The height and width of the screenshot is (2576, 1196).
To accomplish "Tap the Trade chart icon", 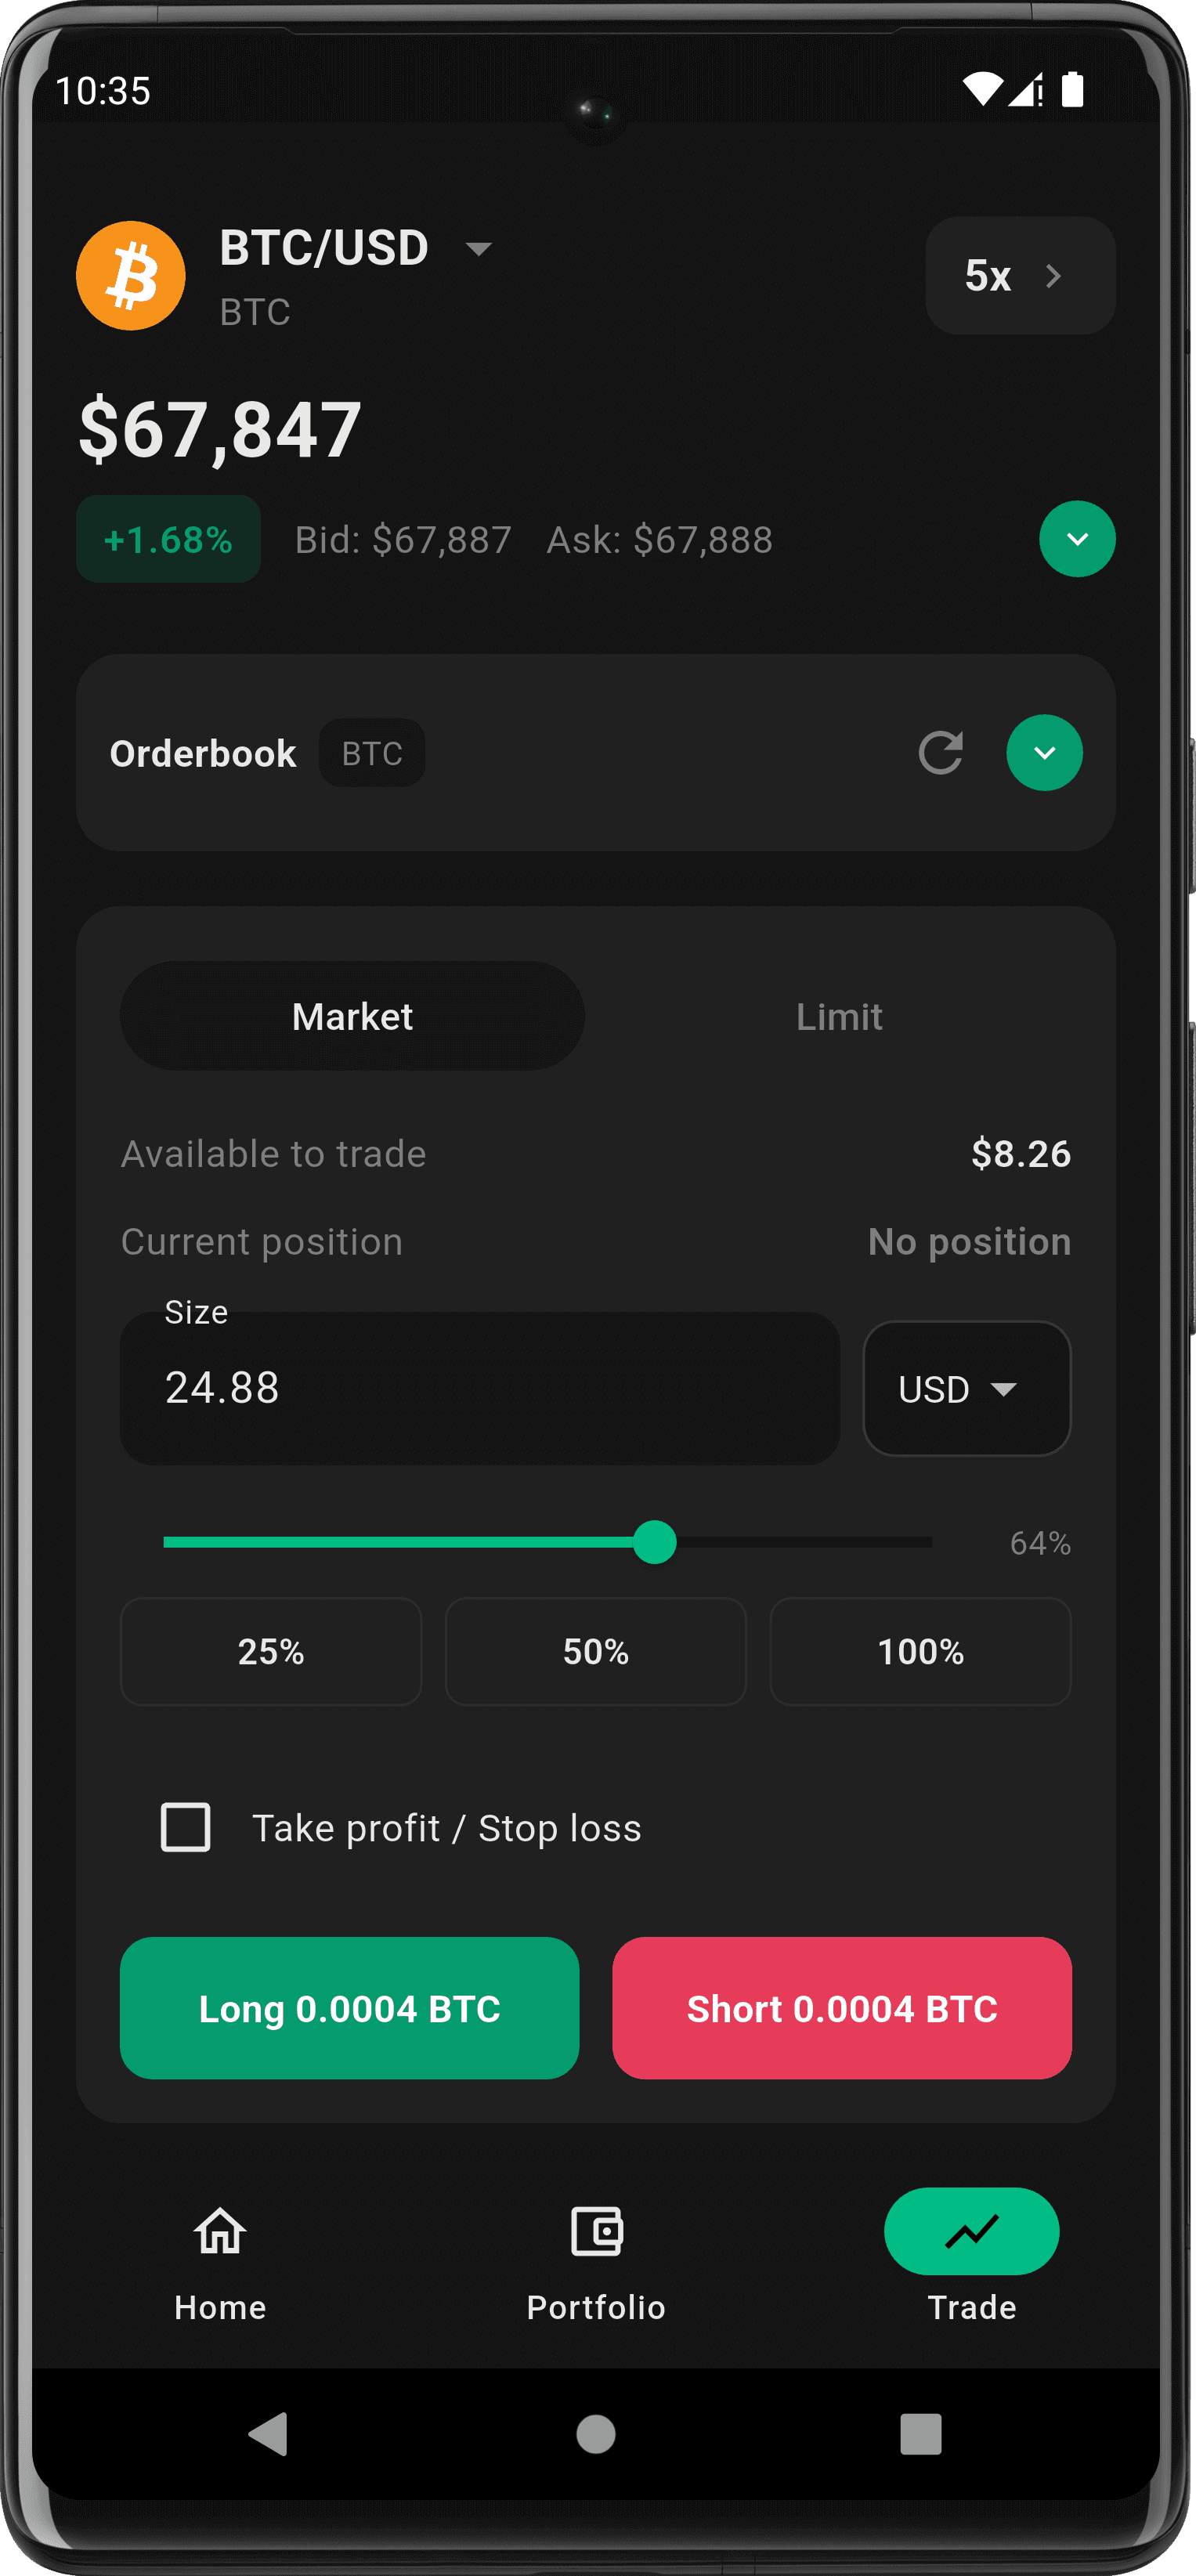I will [971, 2232].
